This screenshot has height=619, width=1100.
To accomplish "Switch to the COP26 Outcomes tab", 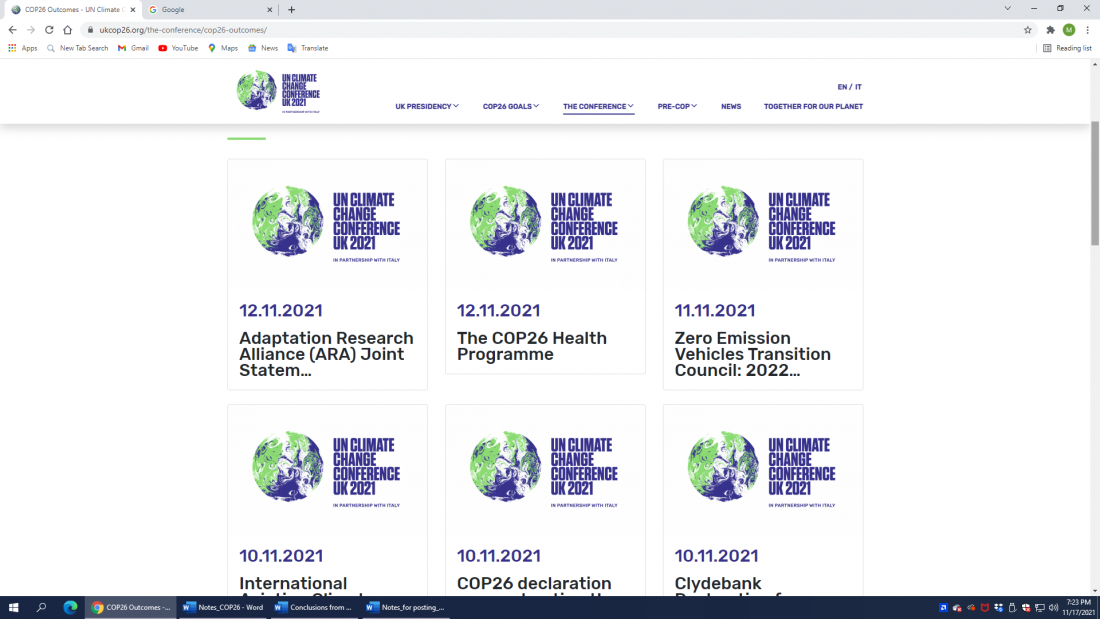I will coord(73,10).
